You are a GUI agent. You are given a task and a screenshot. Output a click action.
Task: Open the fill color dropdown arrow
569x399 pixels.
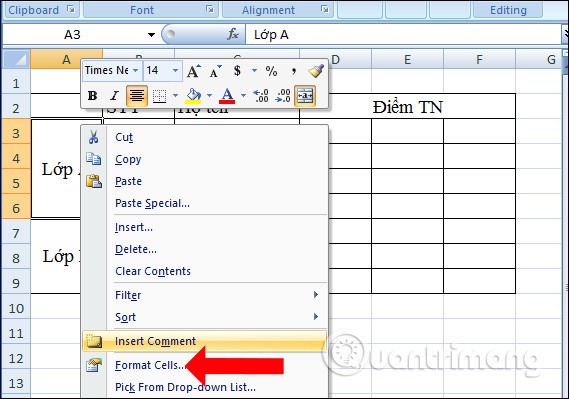[x=209, y=96]
